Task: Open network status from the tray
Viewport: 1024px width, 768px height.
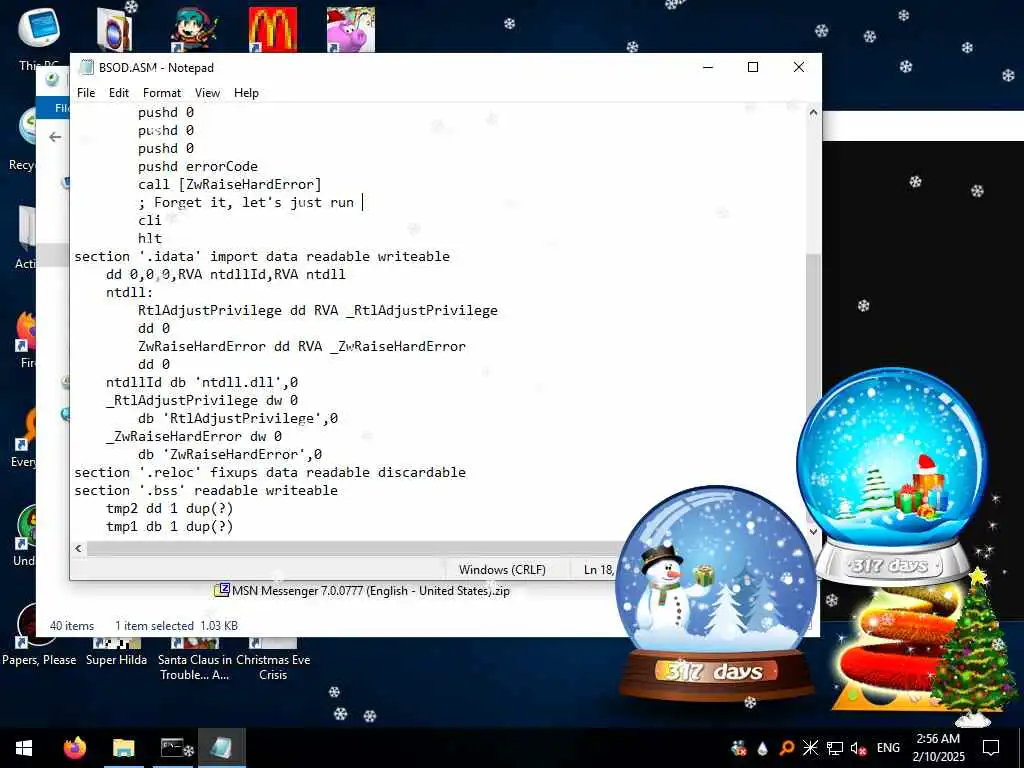Action: pyautogui.click(x=835, y=748)
